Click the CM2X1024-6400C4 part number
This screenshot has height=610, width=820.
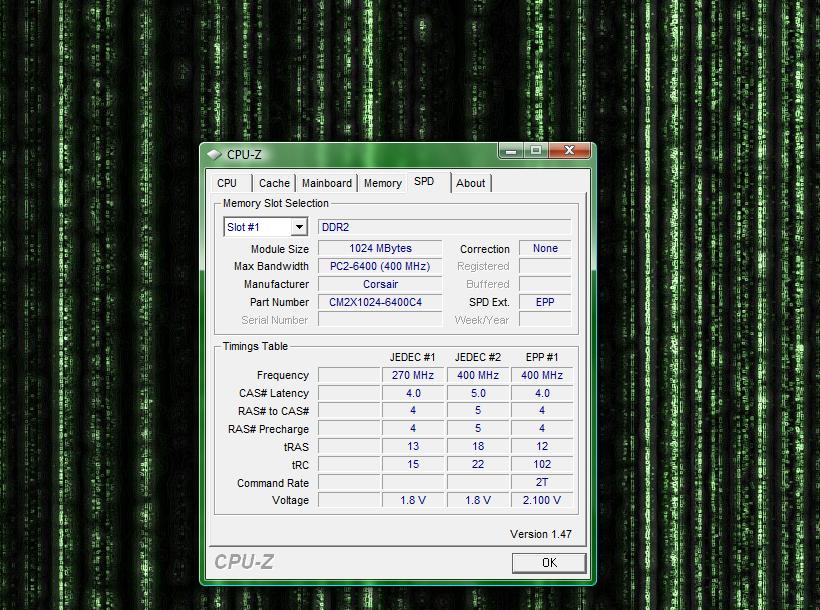pos(380,302)
